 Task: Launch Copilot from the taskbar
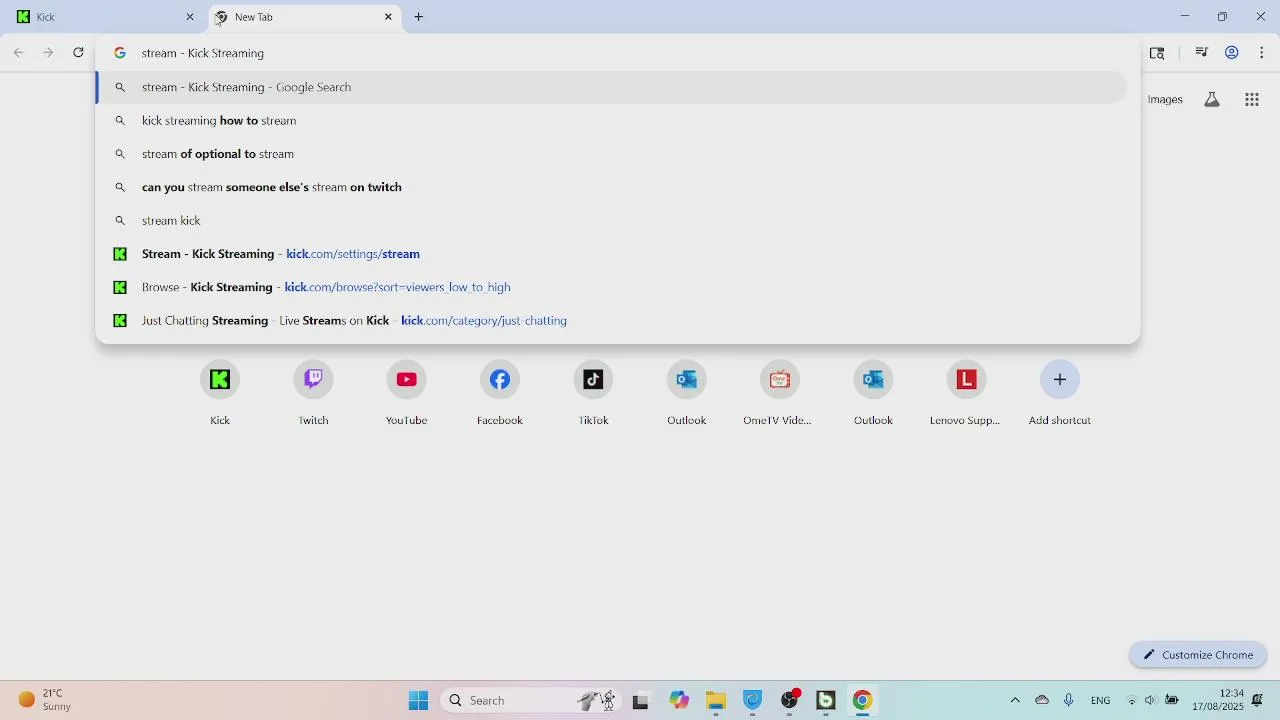pos(680,701)
